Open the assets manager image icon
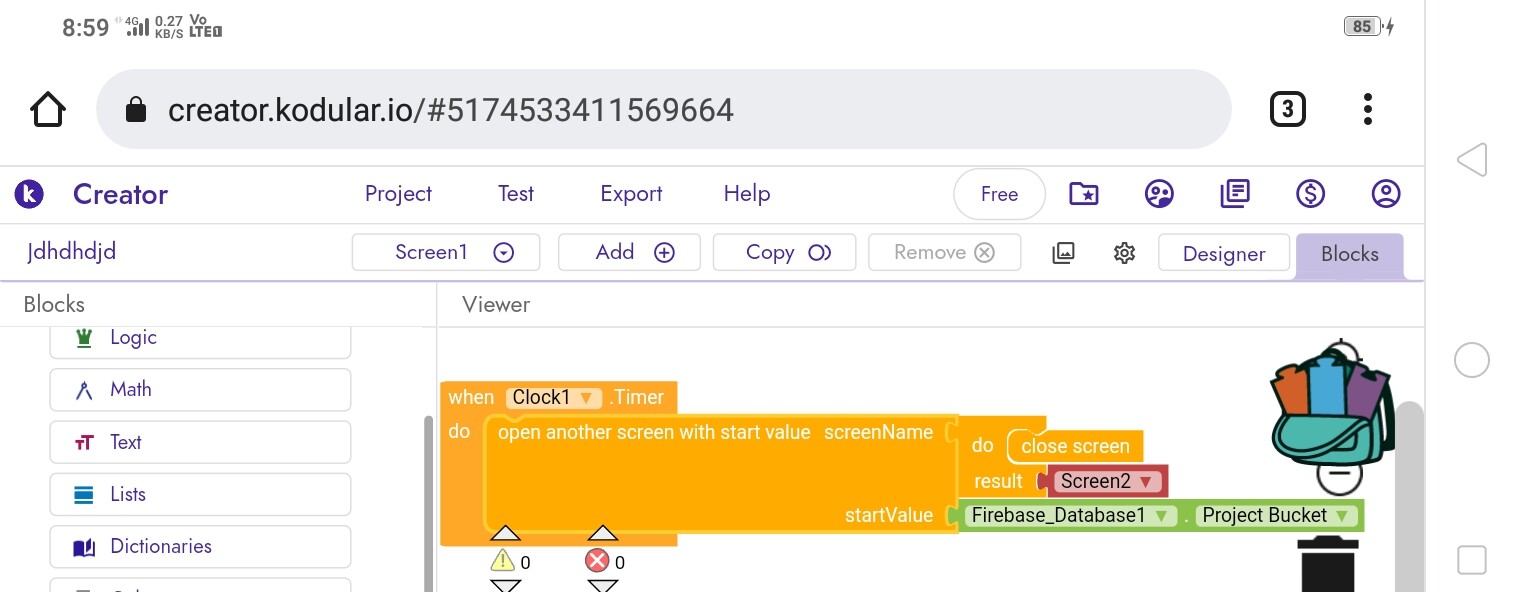 click(x=1063, y=253)
